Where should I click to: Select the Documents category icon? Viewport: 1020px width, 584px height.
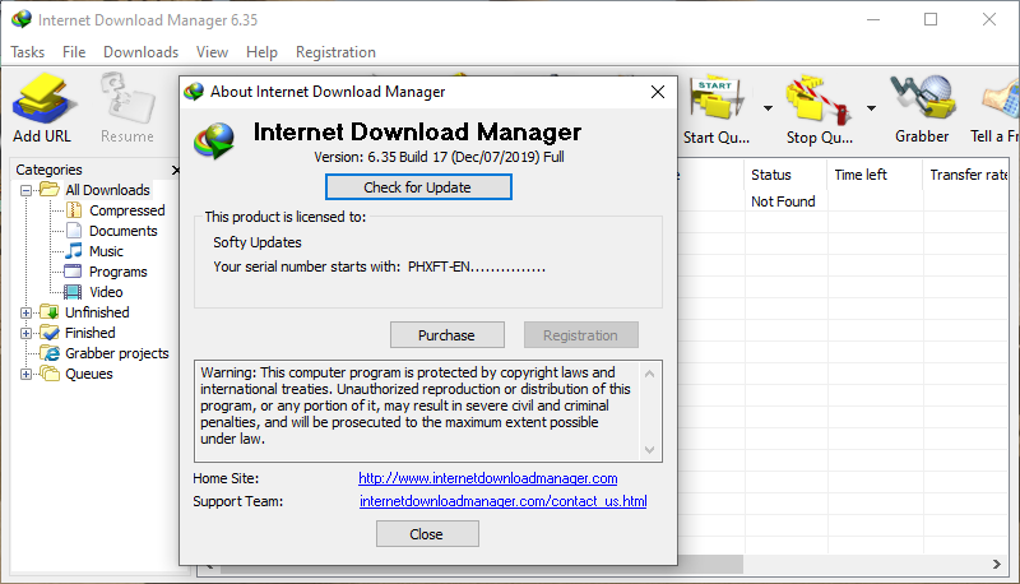point(74,231)
